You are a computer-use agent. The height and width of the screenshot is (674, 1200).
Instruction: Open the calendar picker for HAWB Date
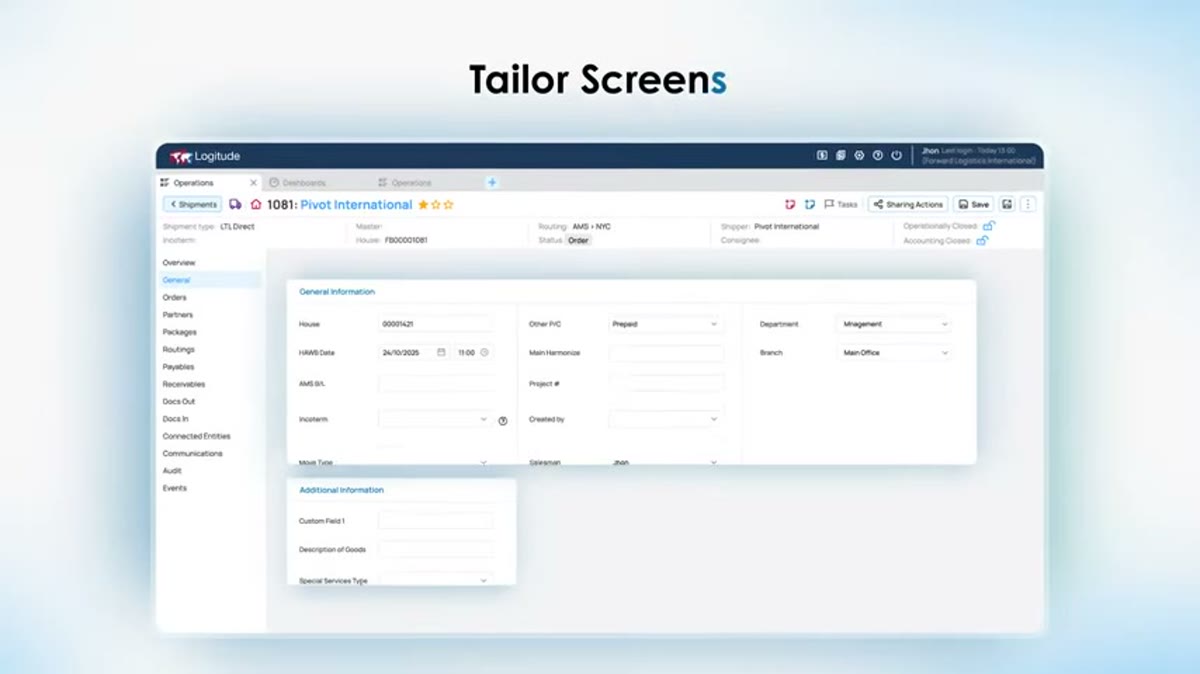(x=441, y=353)
